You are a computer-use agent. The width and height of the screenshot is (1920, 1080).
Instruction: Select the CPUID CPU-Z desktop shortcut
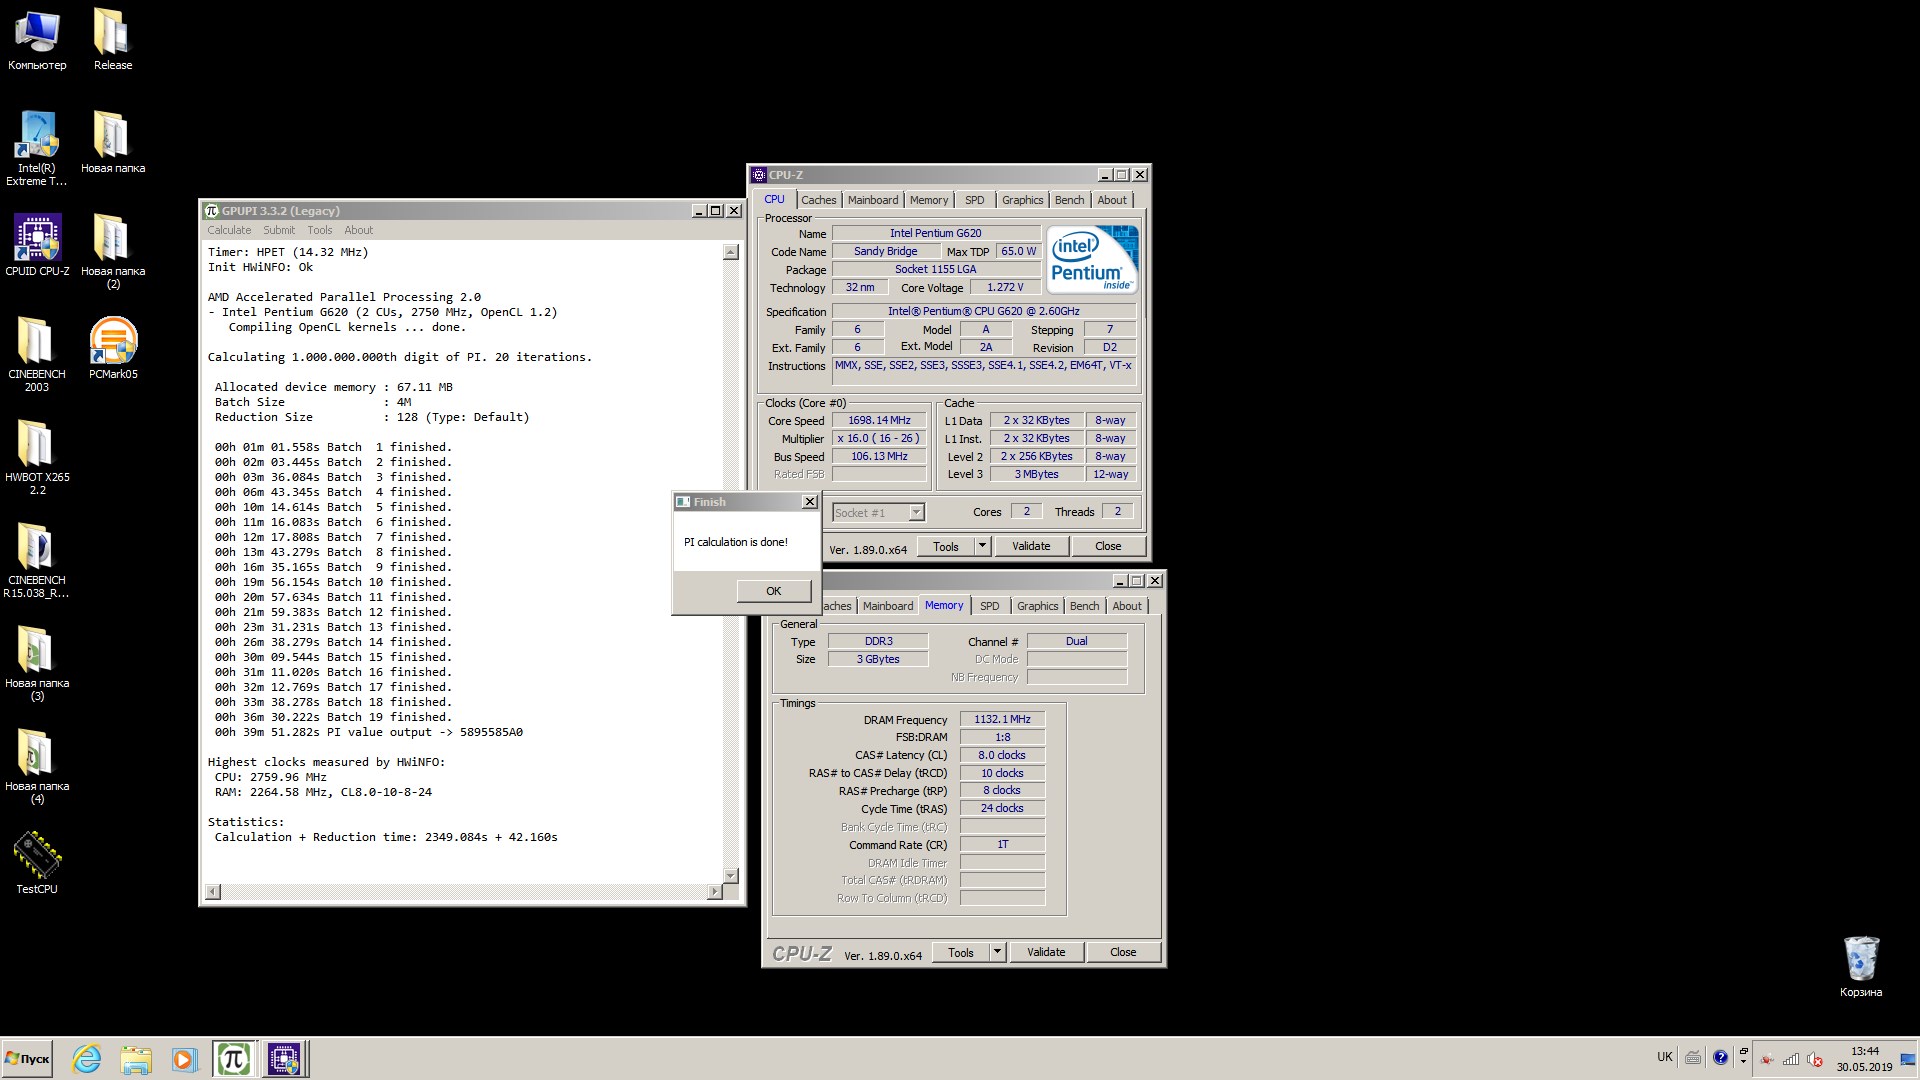click(37, 245)
